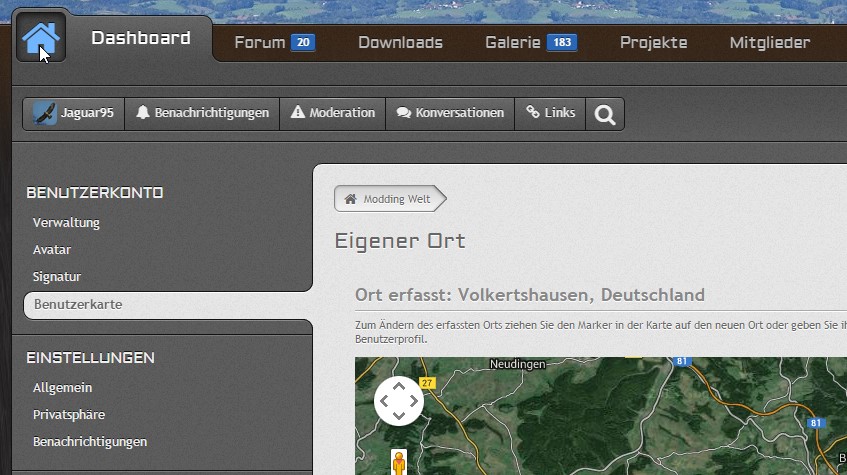The width and height of the screenshot is (847, 475).
Task: Open Konversationen from the toolbar
Action: click(x=450, y=113)
